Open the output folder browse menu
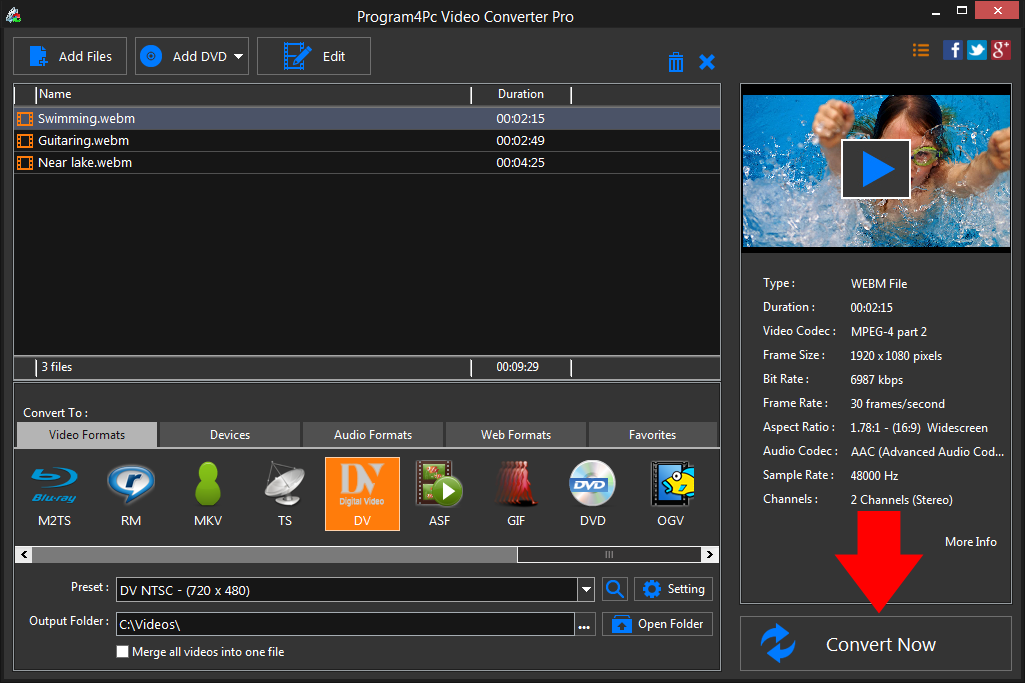Image resolution: width=1025 pixels, height=683 pixels. pyautogui.click(x=584, y=623)
